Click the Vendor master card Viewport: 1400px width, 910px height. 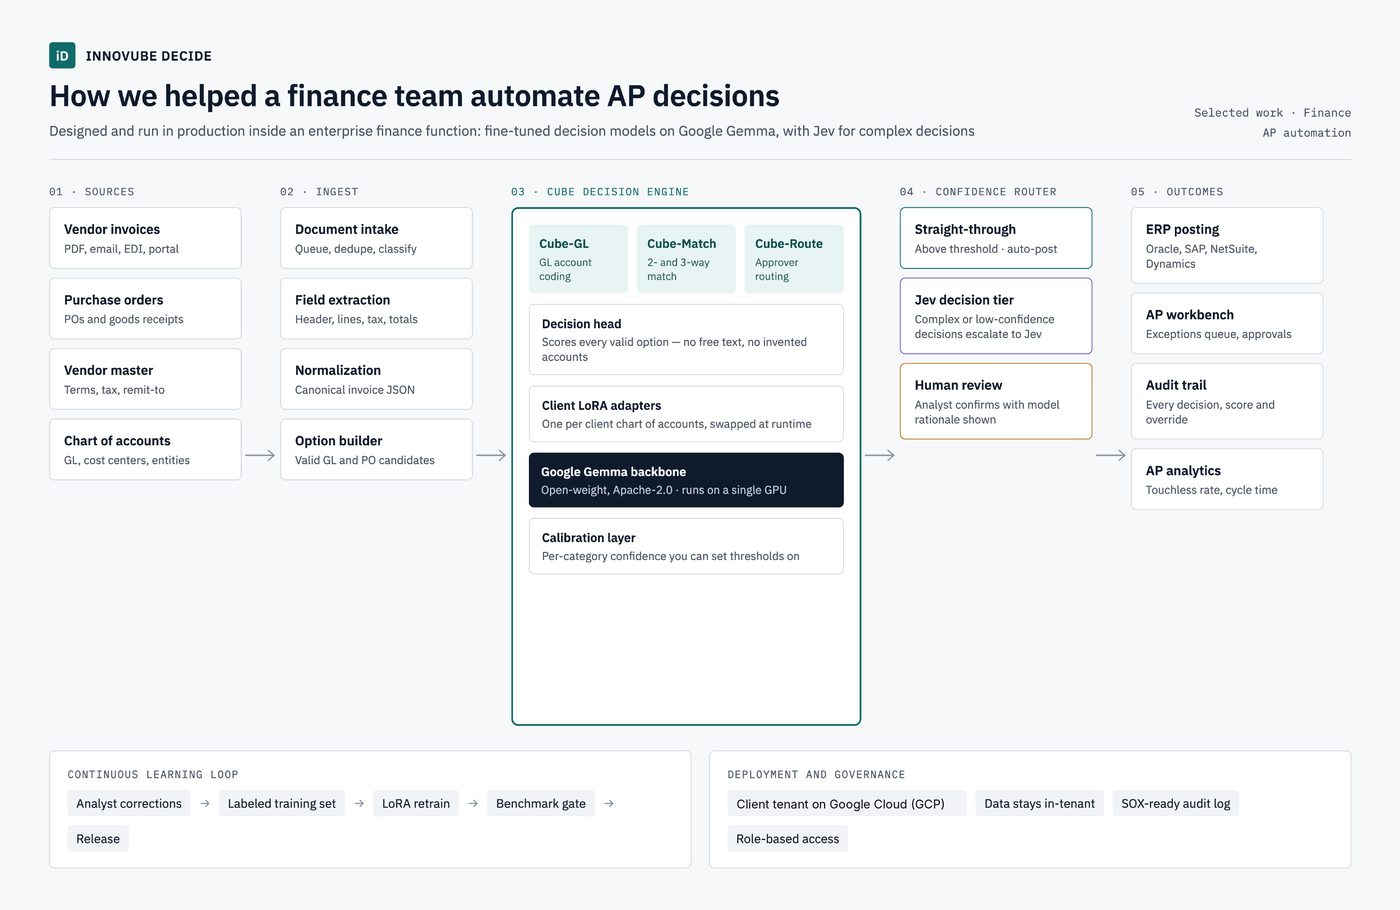145,379
